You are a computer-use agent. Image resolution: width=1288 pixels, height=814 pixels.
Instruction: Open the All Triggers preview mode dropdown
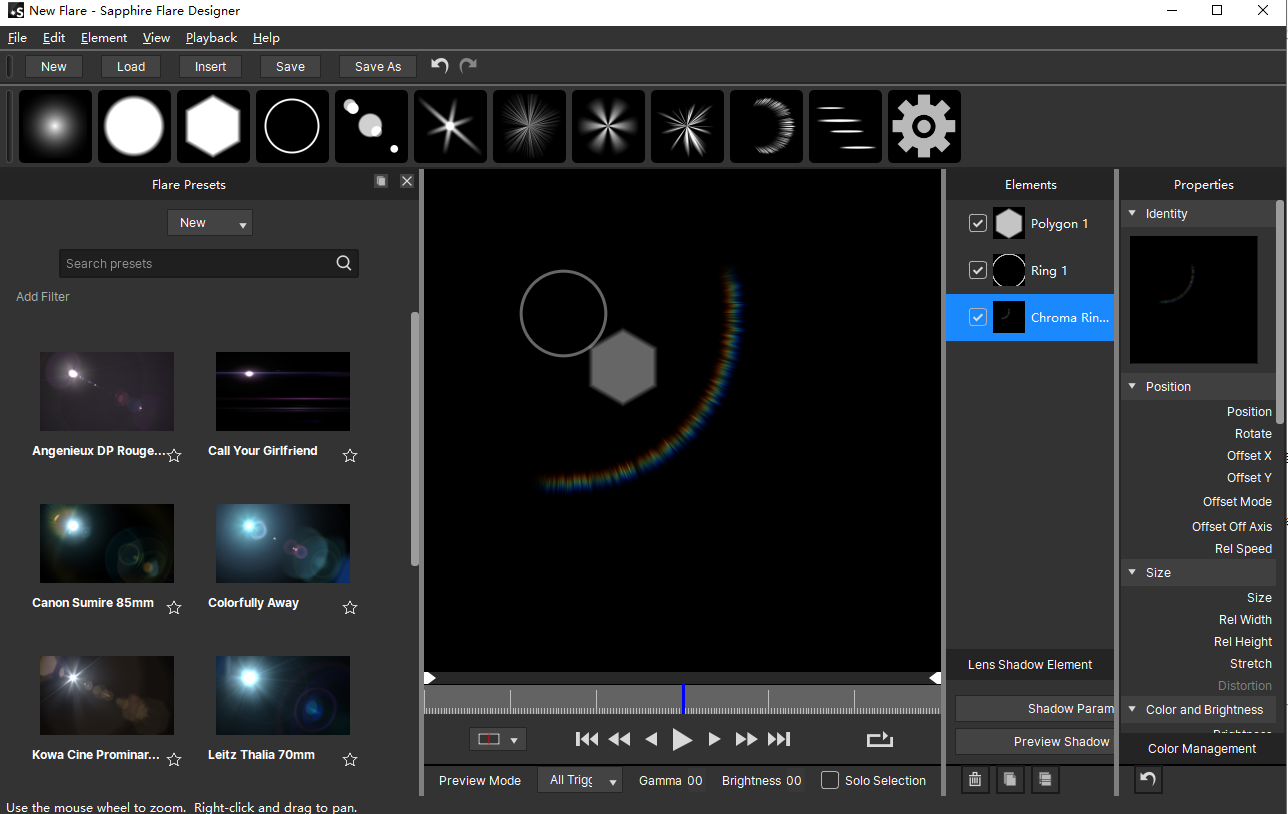pyautogui.click(x=580, y=780)
